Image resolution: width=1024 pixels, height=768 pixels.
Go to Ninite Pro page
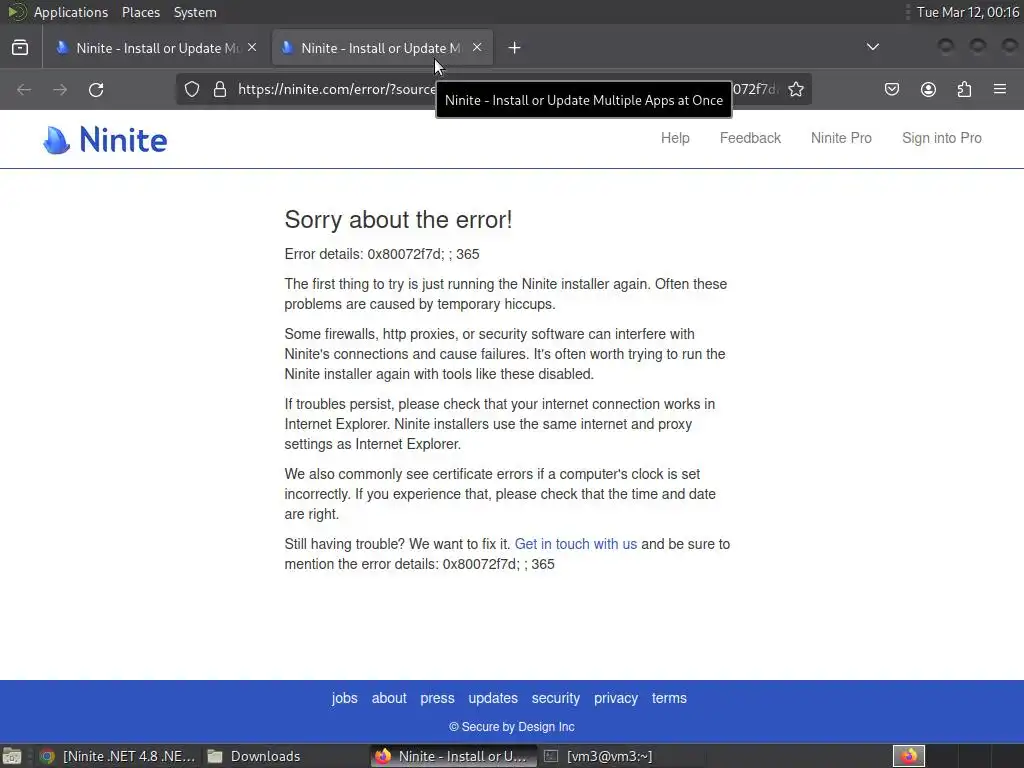tap(841, 138)
